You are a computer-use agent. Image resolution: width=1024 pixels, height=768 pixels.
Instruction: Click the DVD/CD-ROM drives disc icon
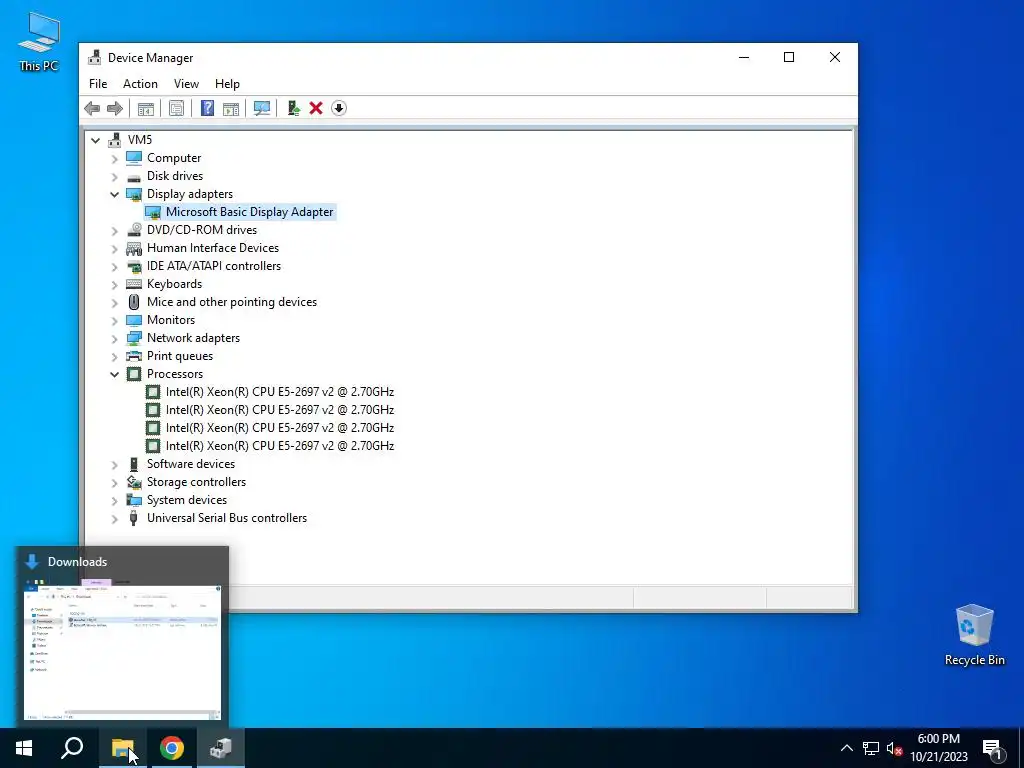134,230
